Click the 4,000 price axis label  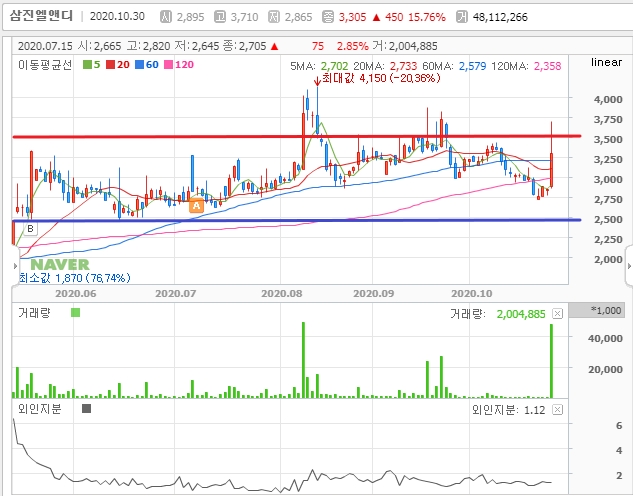tap(608, 99)
